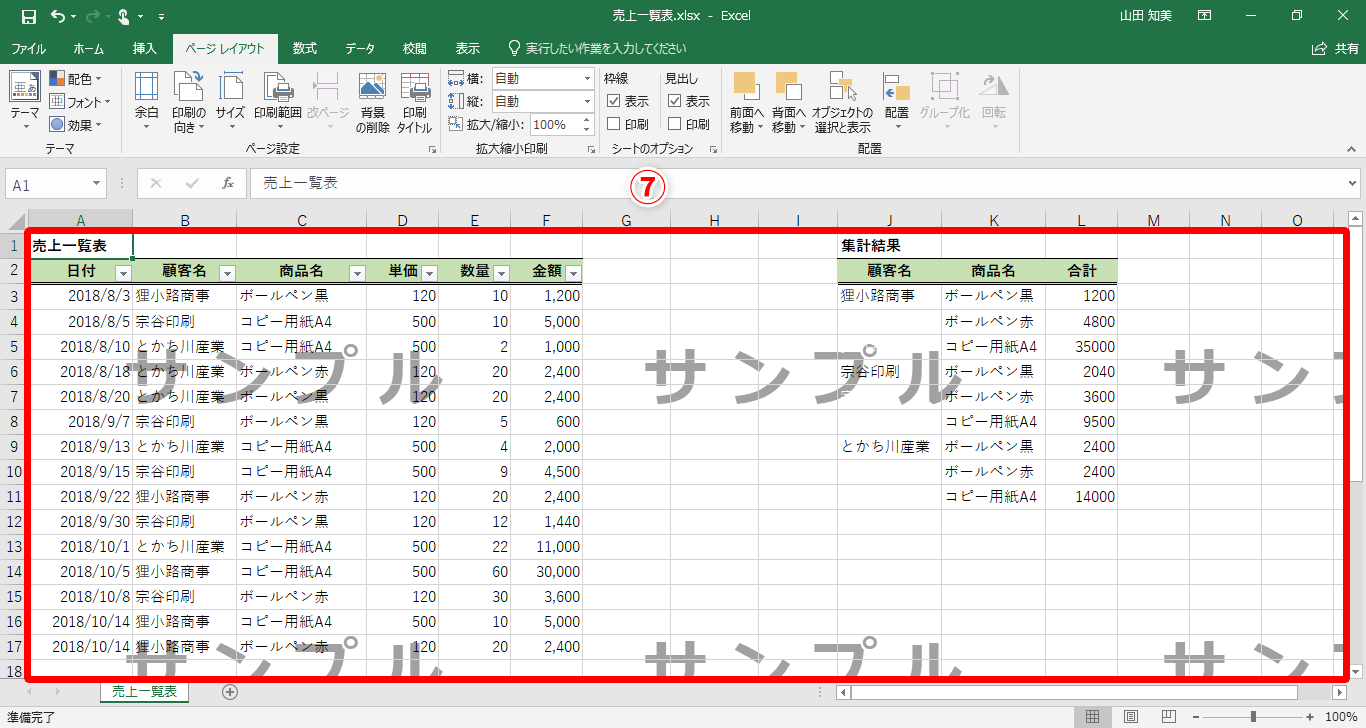Add a new sheet with plus icon
1366x728 pixels.
[x=230, y=692]
